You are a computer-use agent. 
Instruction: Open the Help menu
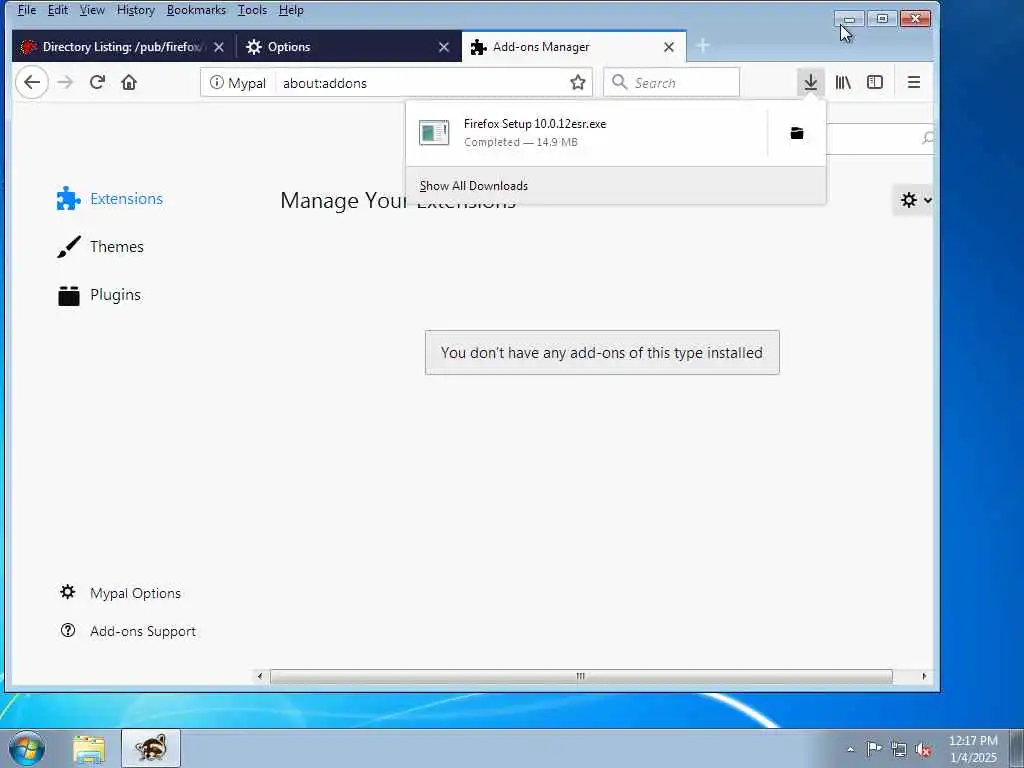(x=291, y=10)
